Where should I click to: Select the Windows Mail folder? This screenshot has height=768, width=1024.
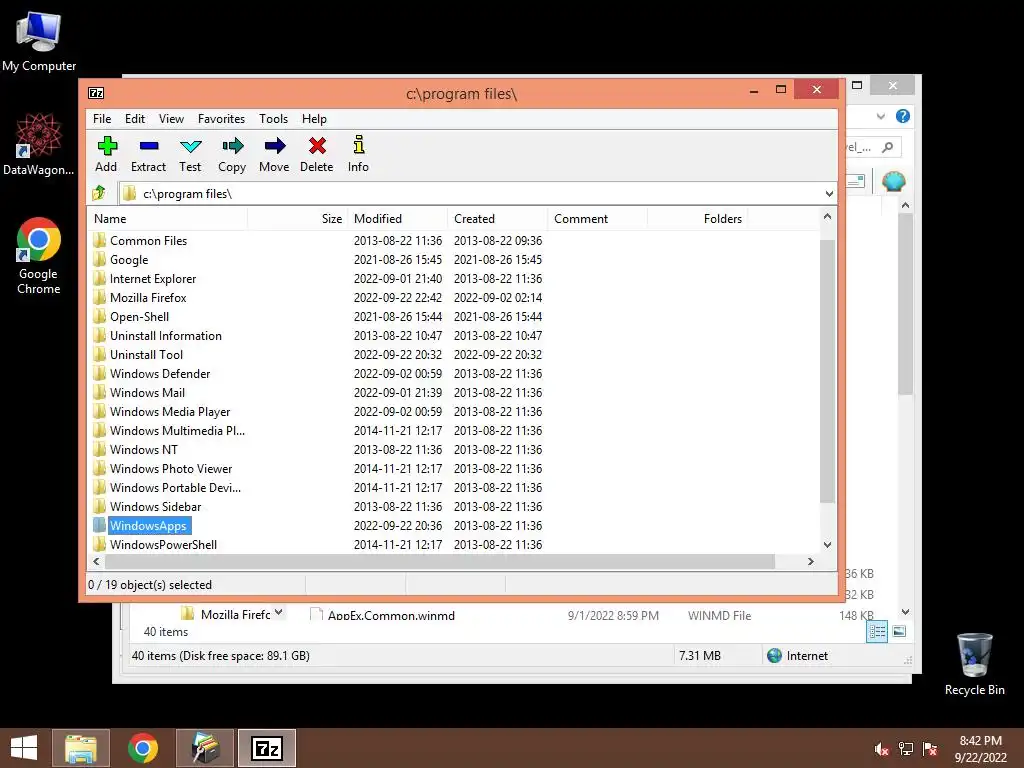click(x=147, y=392)
